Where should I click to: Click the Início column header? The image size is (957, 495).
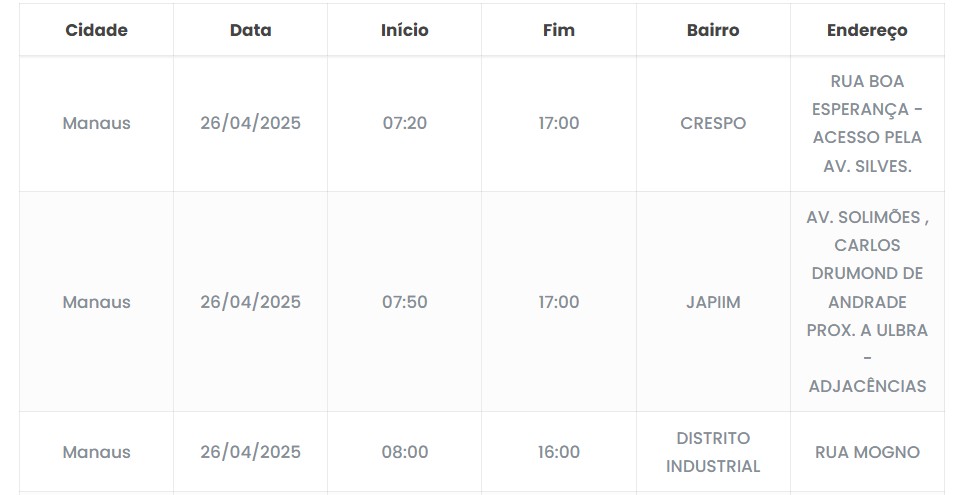tap(404, 30)
